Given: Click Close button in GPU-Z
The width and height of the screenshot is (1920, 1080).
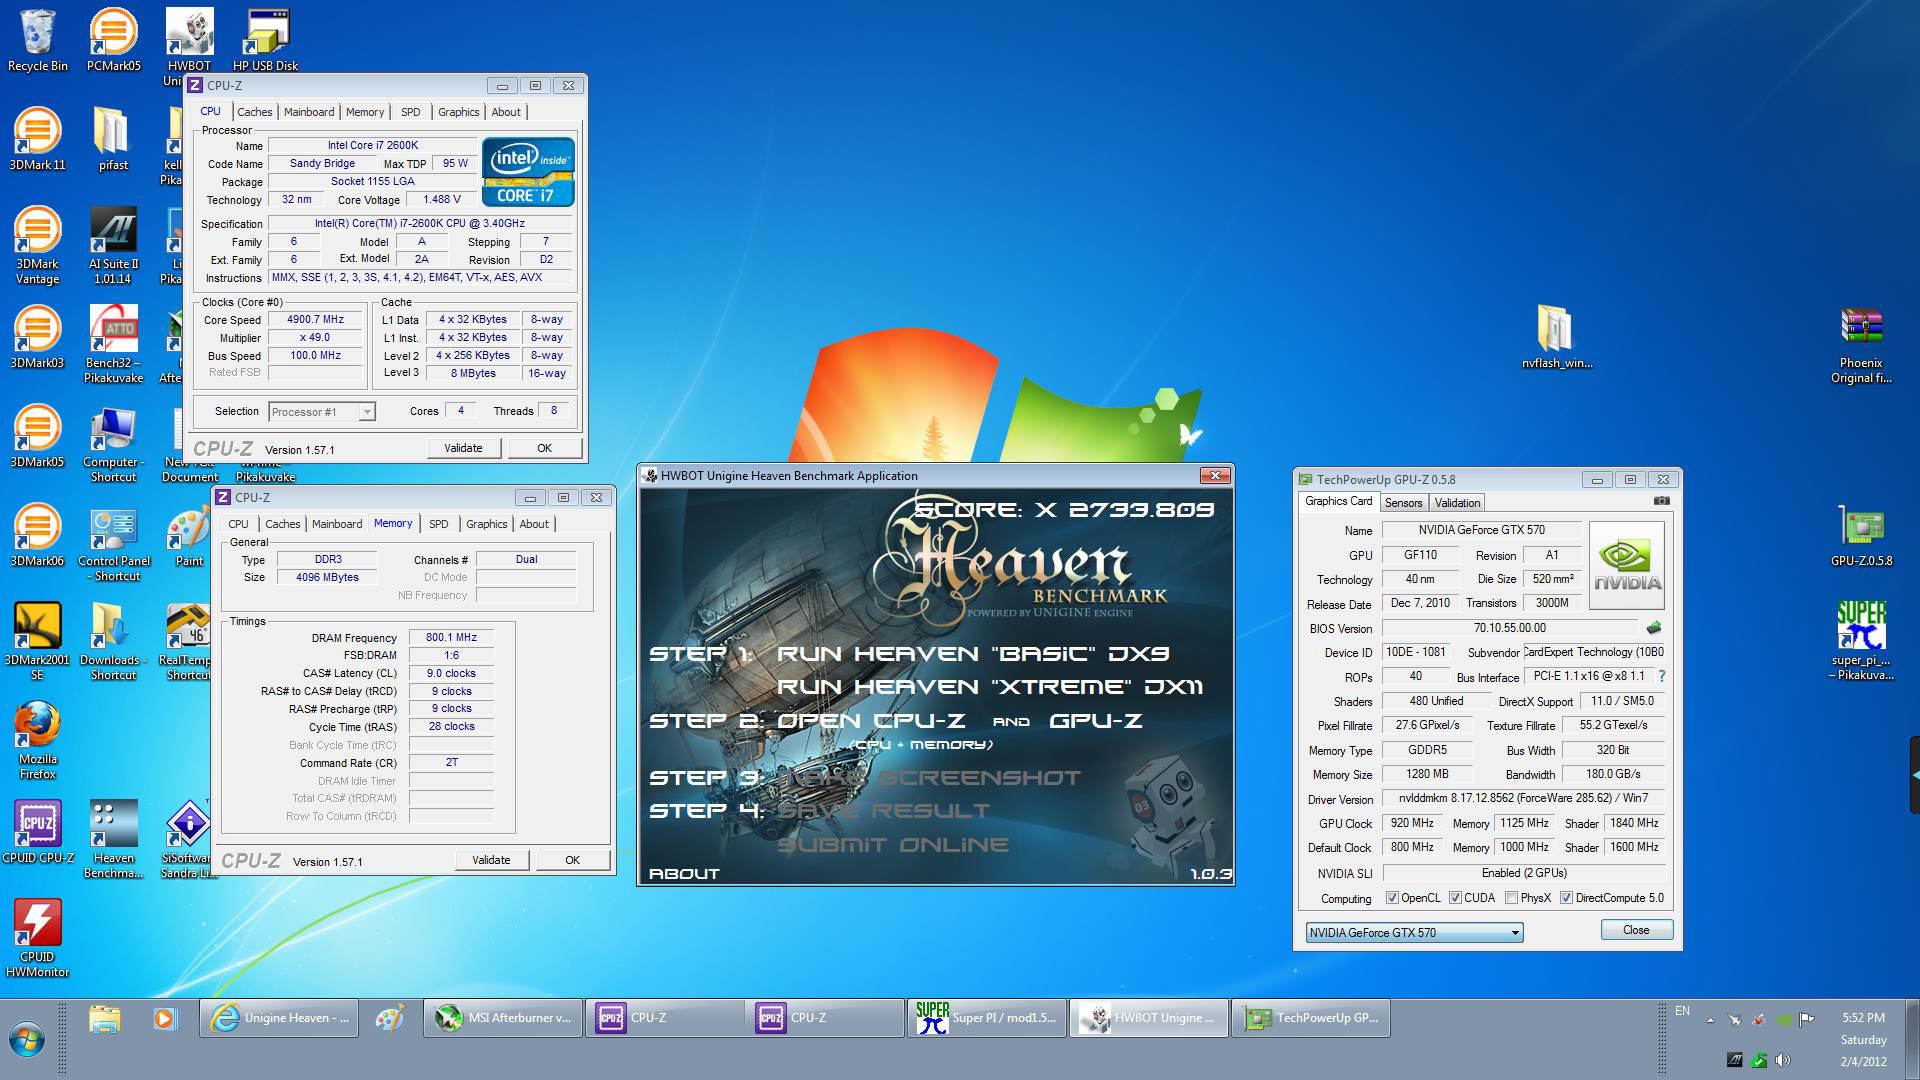Looking at the screenshot, I should point(1636,930).
